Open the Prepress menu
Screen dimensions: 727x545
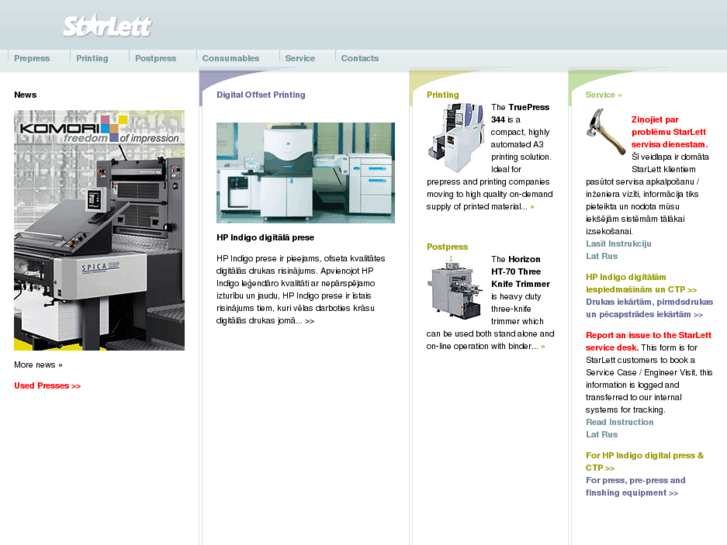click(x=32, y=58)
